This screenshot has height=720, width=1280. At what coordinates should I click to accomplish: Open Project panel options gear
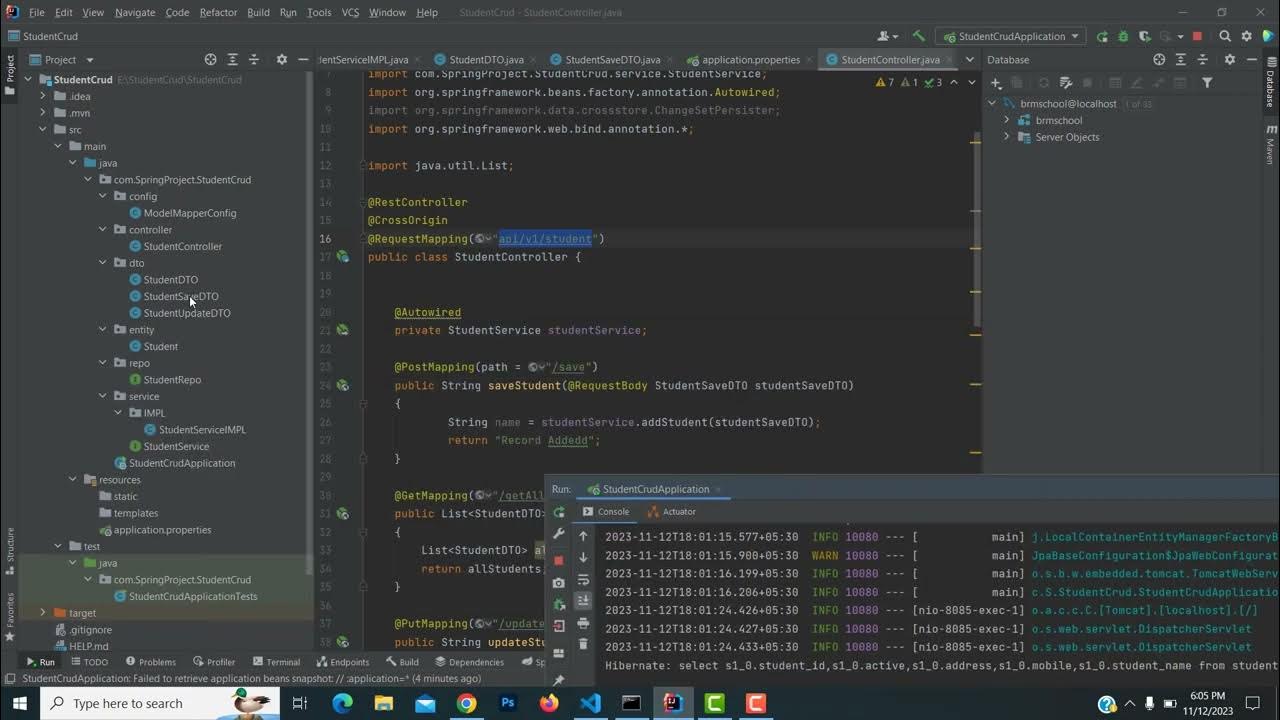tap(281, 60)
